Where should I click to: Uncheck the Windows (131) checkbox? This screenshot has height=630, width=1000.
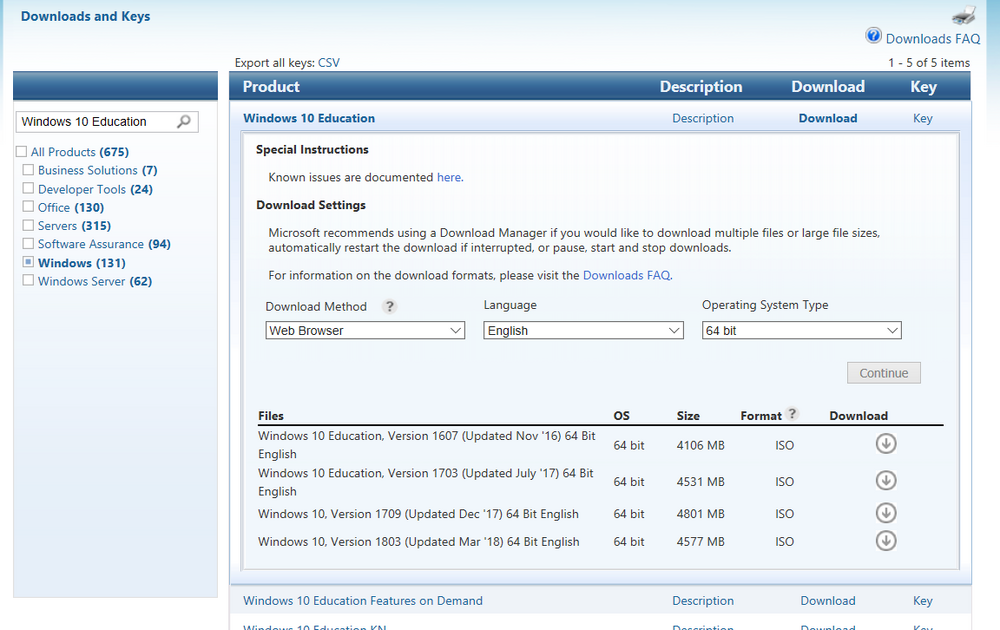28,262
